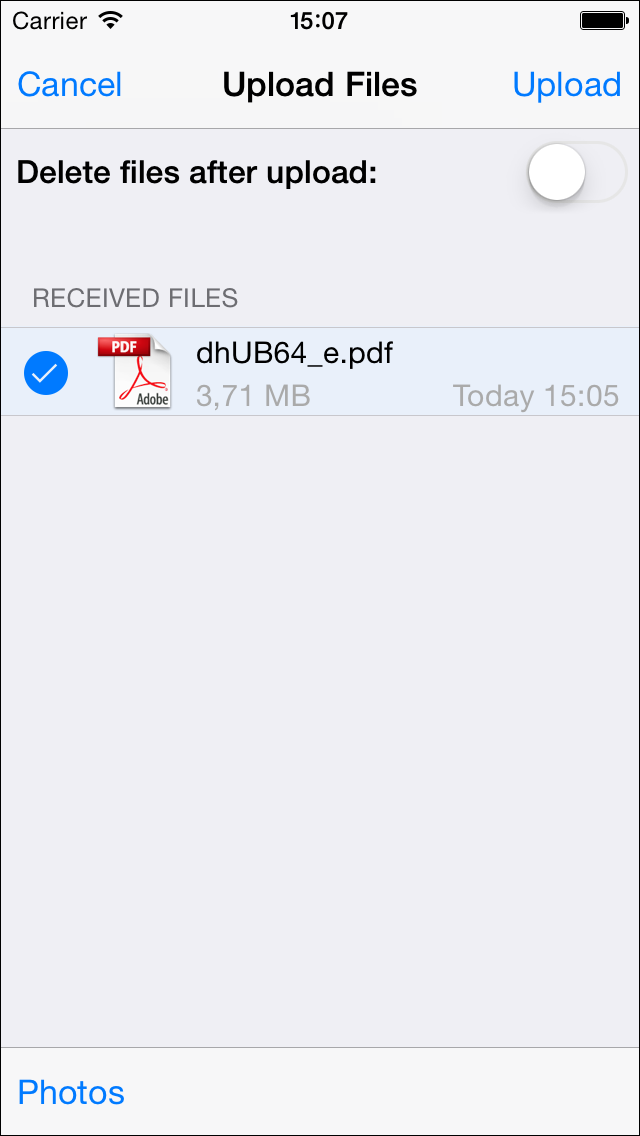Deselect the blue checkmark for dhUB64_e.pdf
The width and height of the screenshot is (640, 1136).
tap(46, 372)
